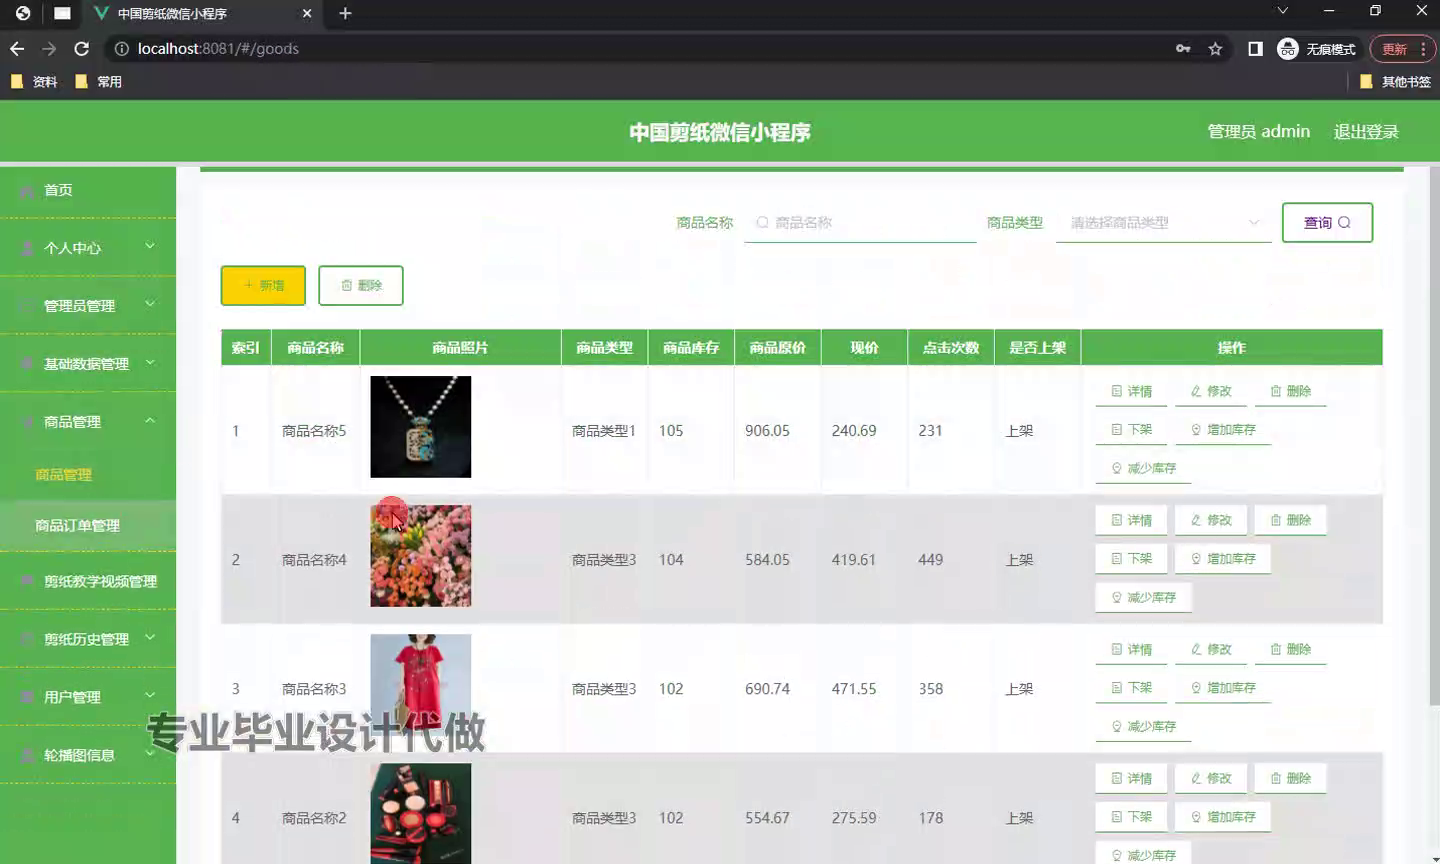Click 增加库存 for 商品名称5
1440x864 pixels.
point(1223,429)
